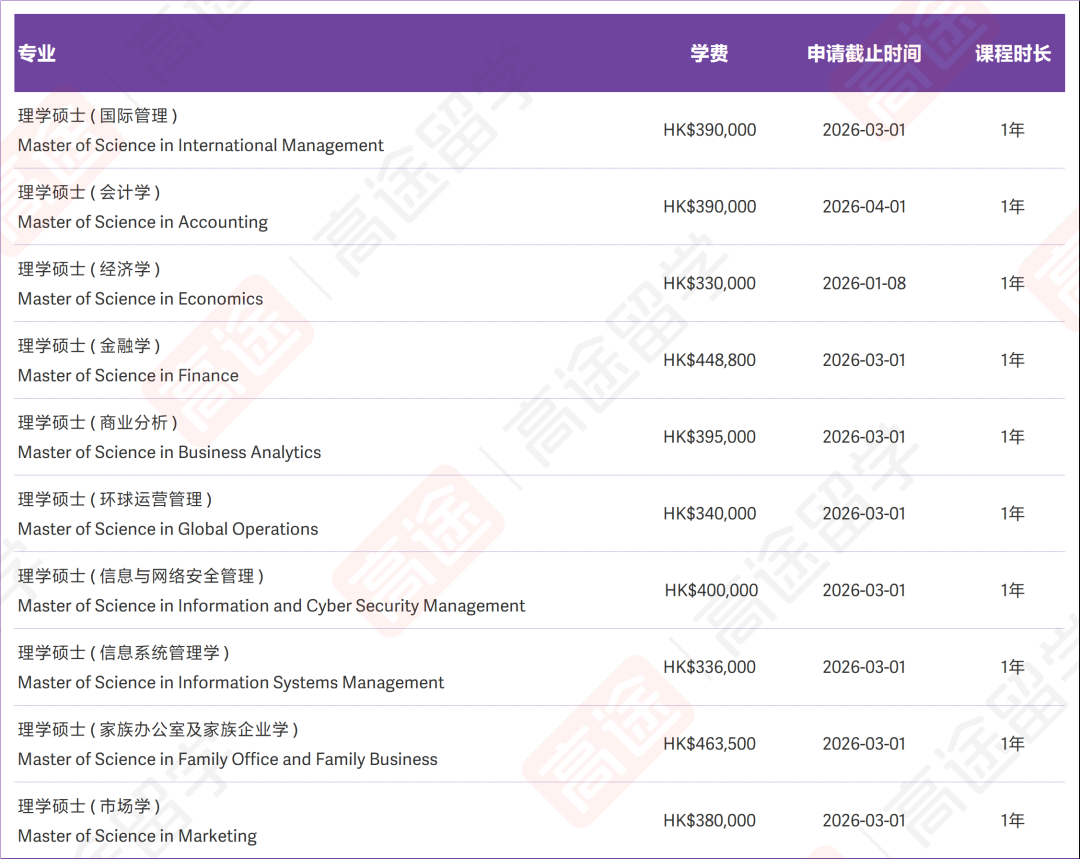Click the 2026-03-01 deadline for Finance
This screenshot has width=1080, height=859.
(864, 360)
